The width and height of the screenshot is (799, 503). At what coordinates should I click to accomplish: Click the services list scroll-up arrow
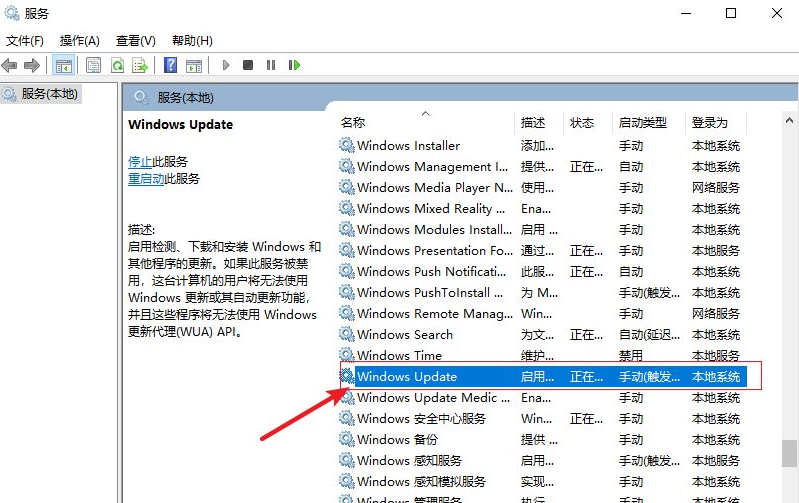(789, 121)
